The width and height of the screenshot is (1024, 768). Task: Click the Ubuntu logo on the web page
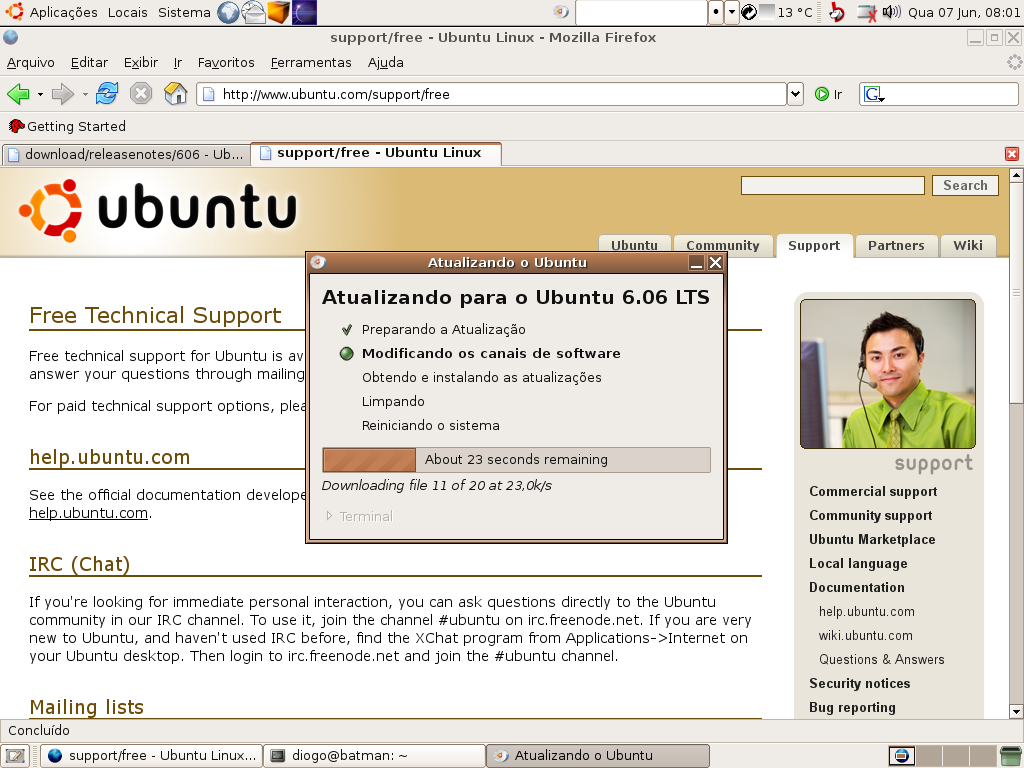(x=158, y=210)
